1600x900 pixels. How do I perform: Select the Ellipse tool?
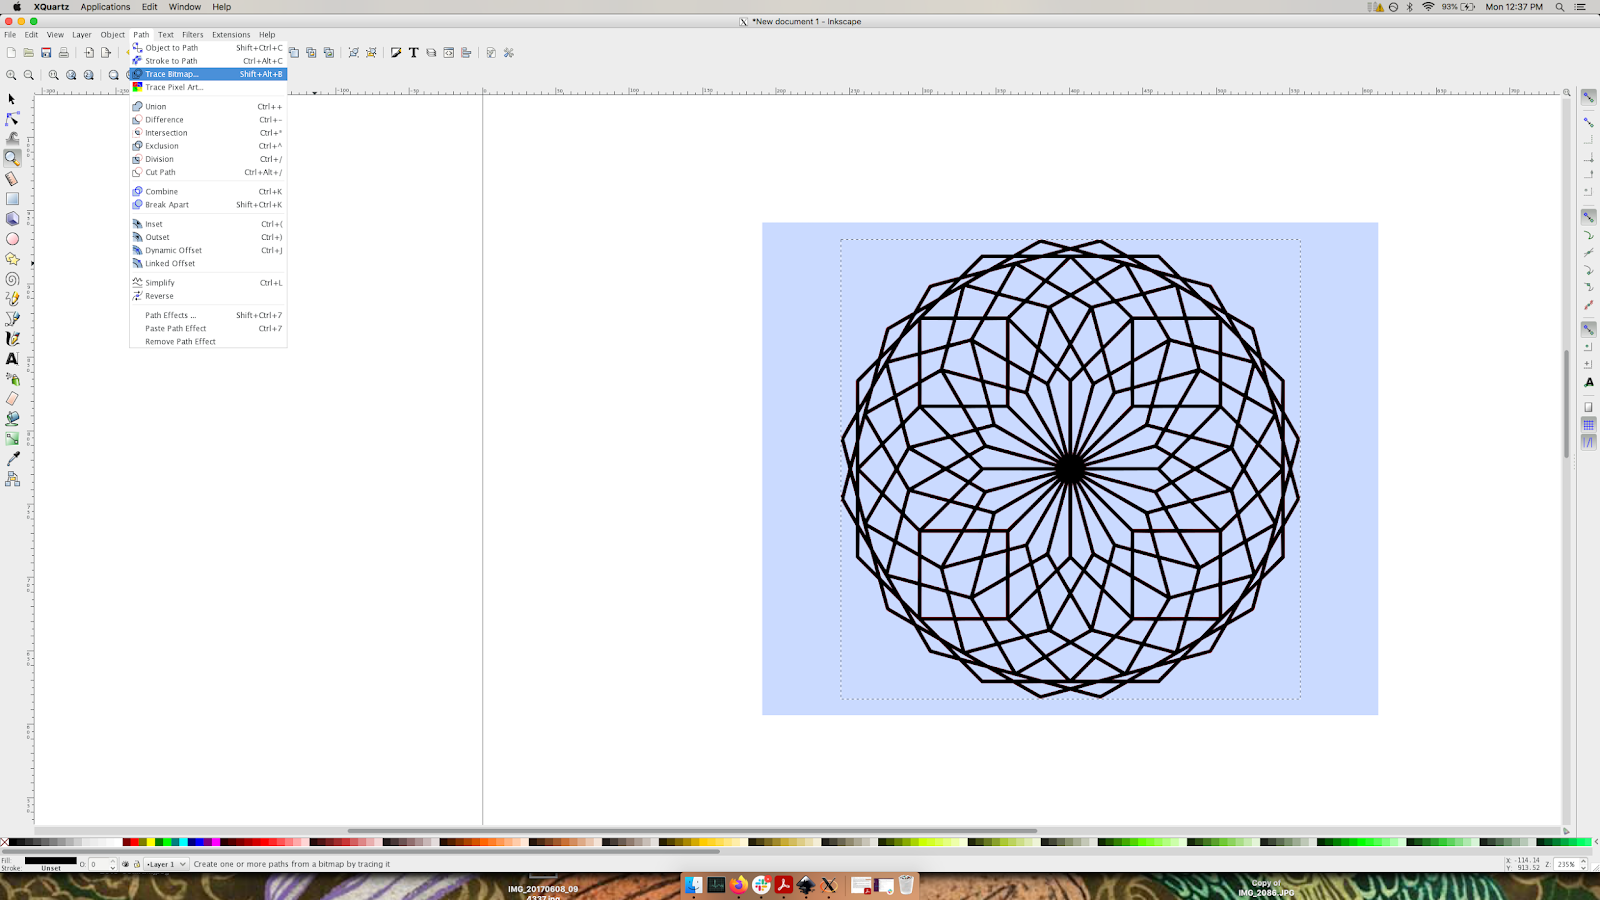(x=12, y=239)
